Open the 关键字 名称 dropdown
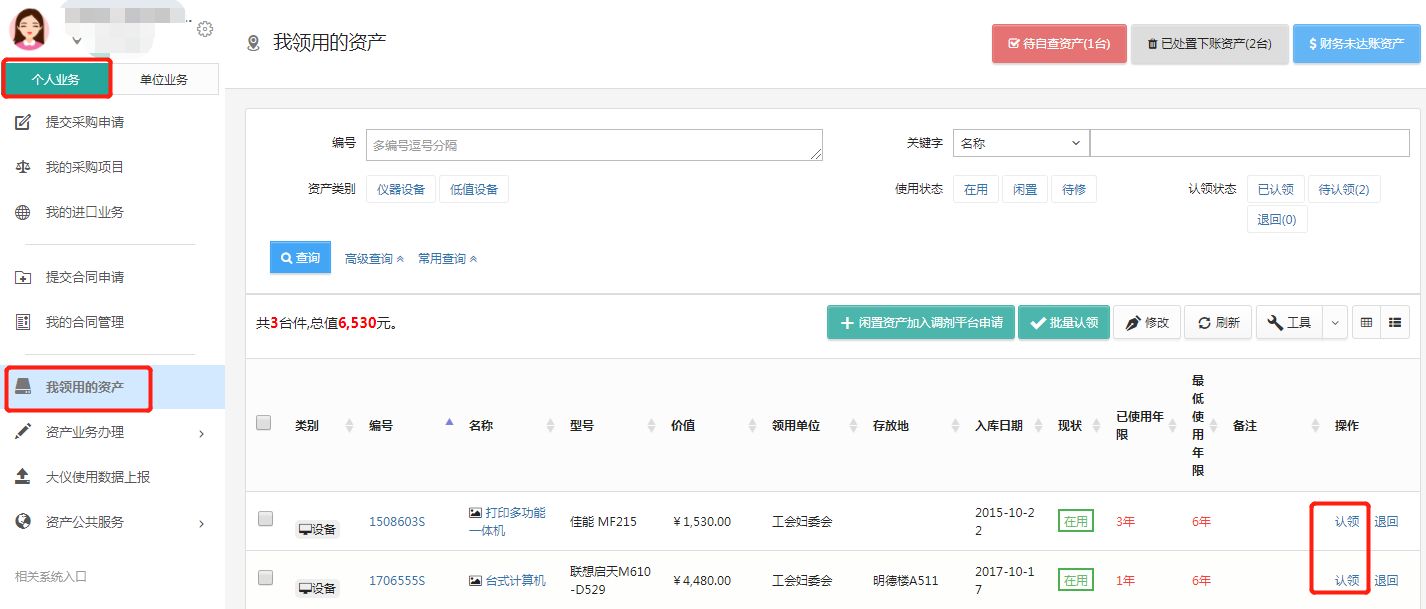 [x=1021, y=144]
